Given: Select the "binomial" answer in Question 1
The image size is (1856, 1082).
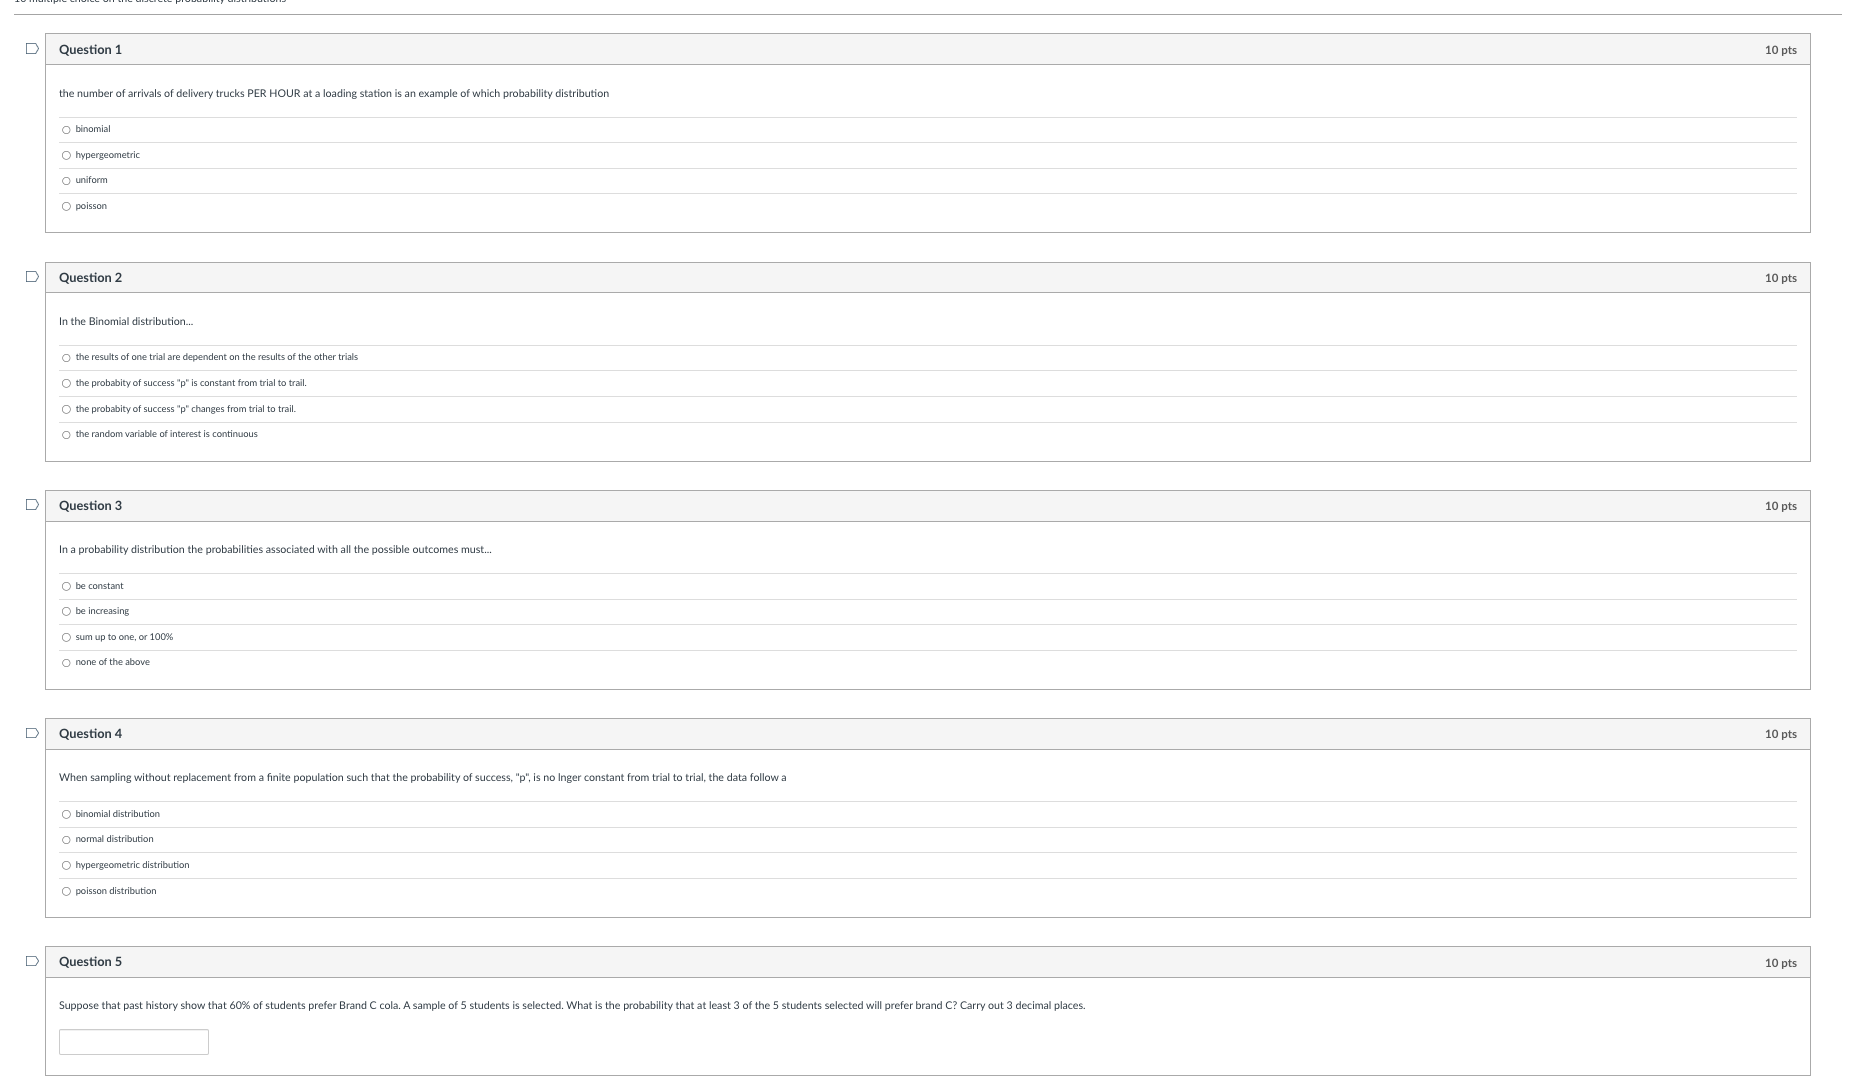Looking at the screenshot, I should [x=66, y=130].
